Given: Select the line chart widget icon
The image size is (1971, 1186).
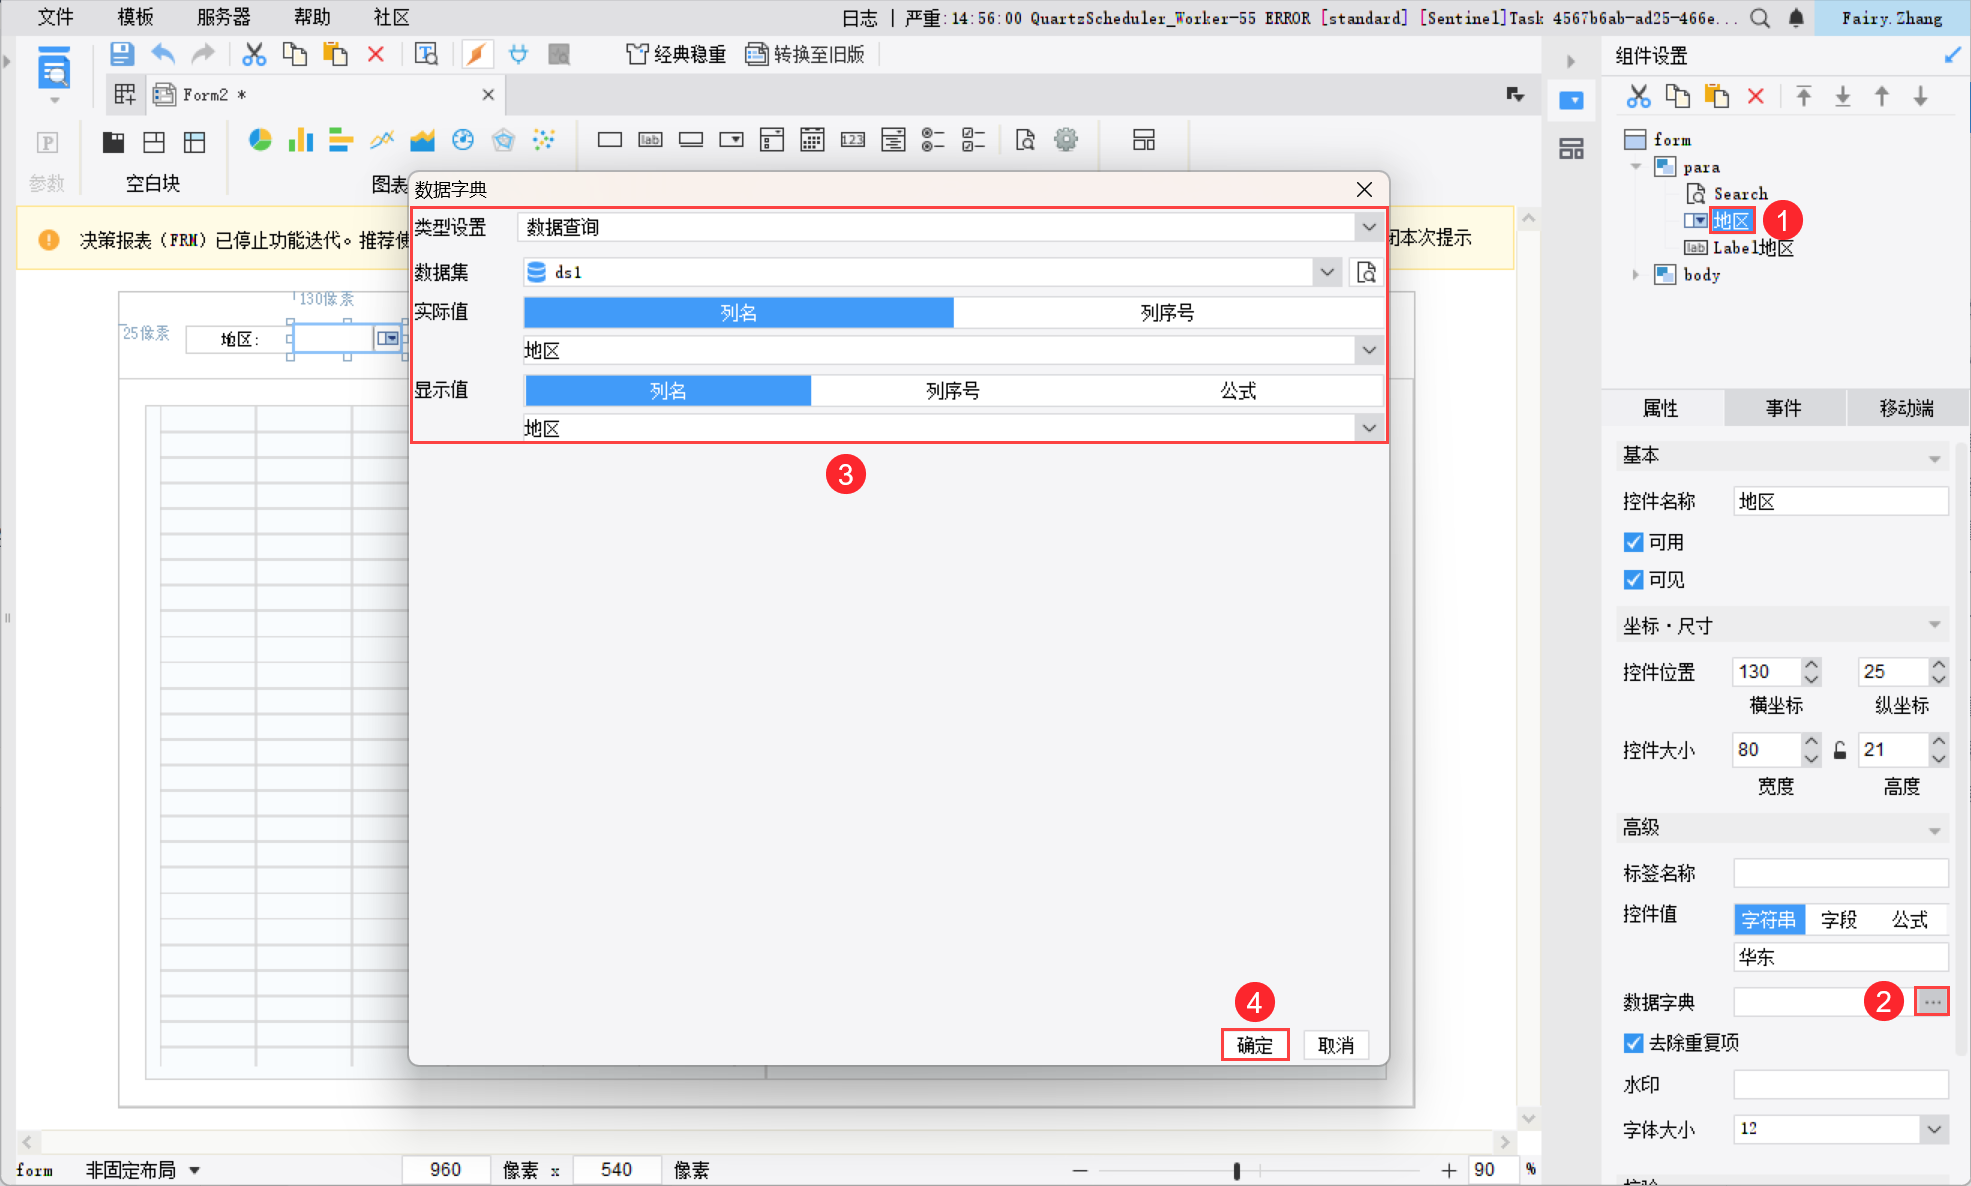Looking at the screenshot, I should [382, 140].
